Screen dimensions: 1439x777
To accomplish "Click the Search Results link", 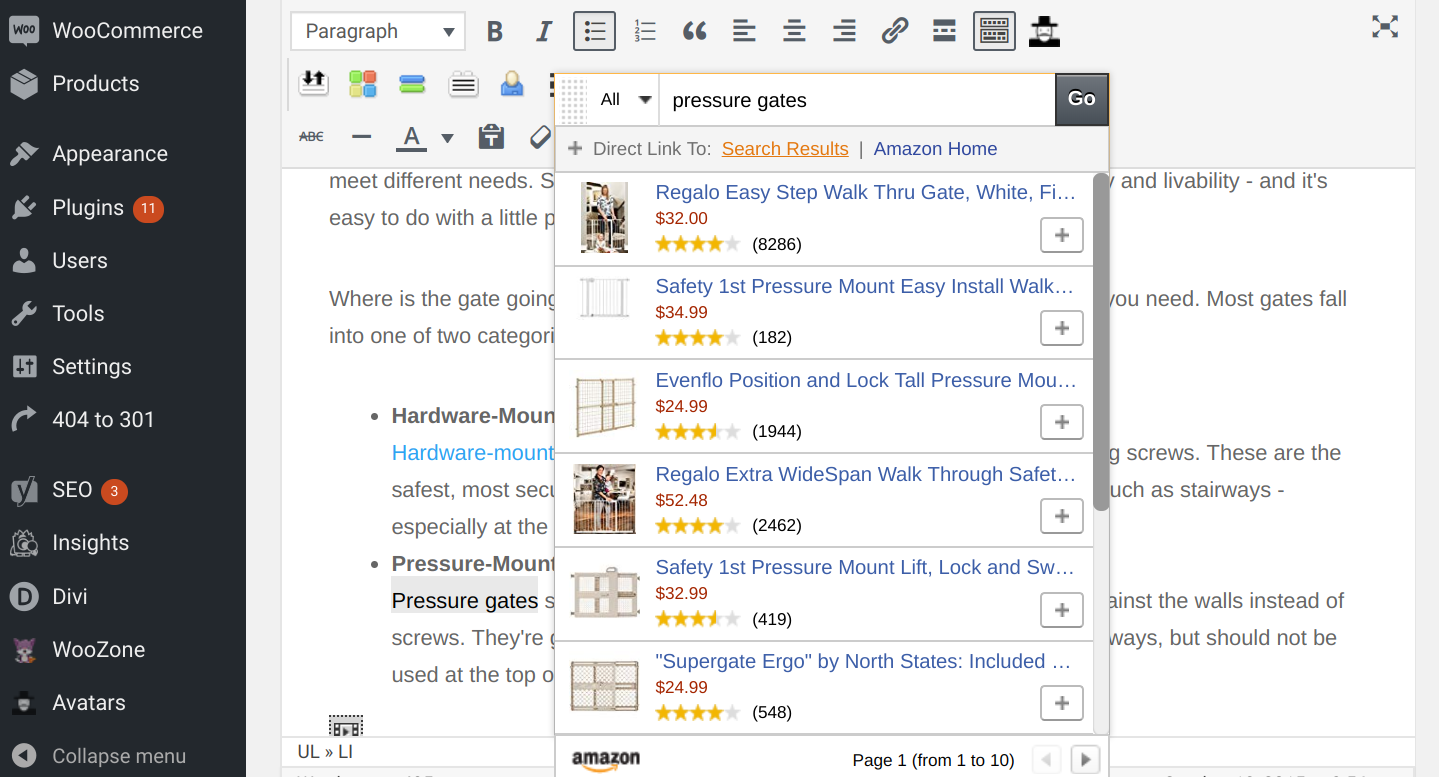I will pyautogui.click(x=785, y=149).
